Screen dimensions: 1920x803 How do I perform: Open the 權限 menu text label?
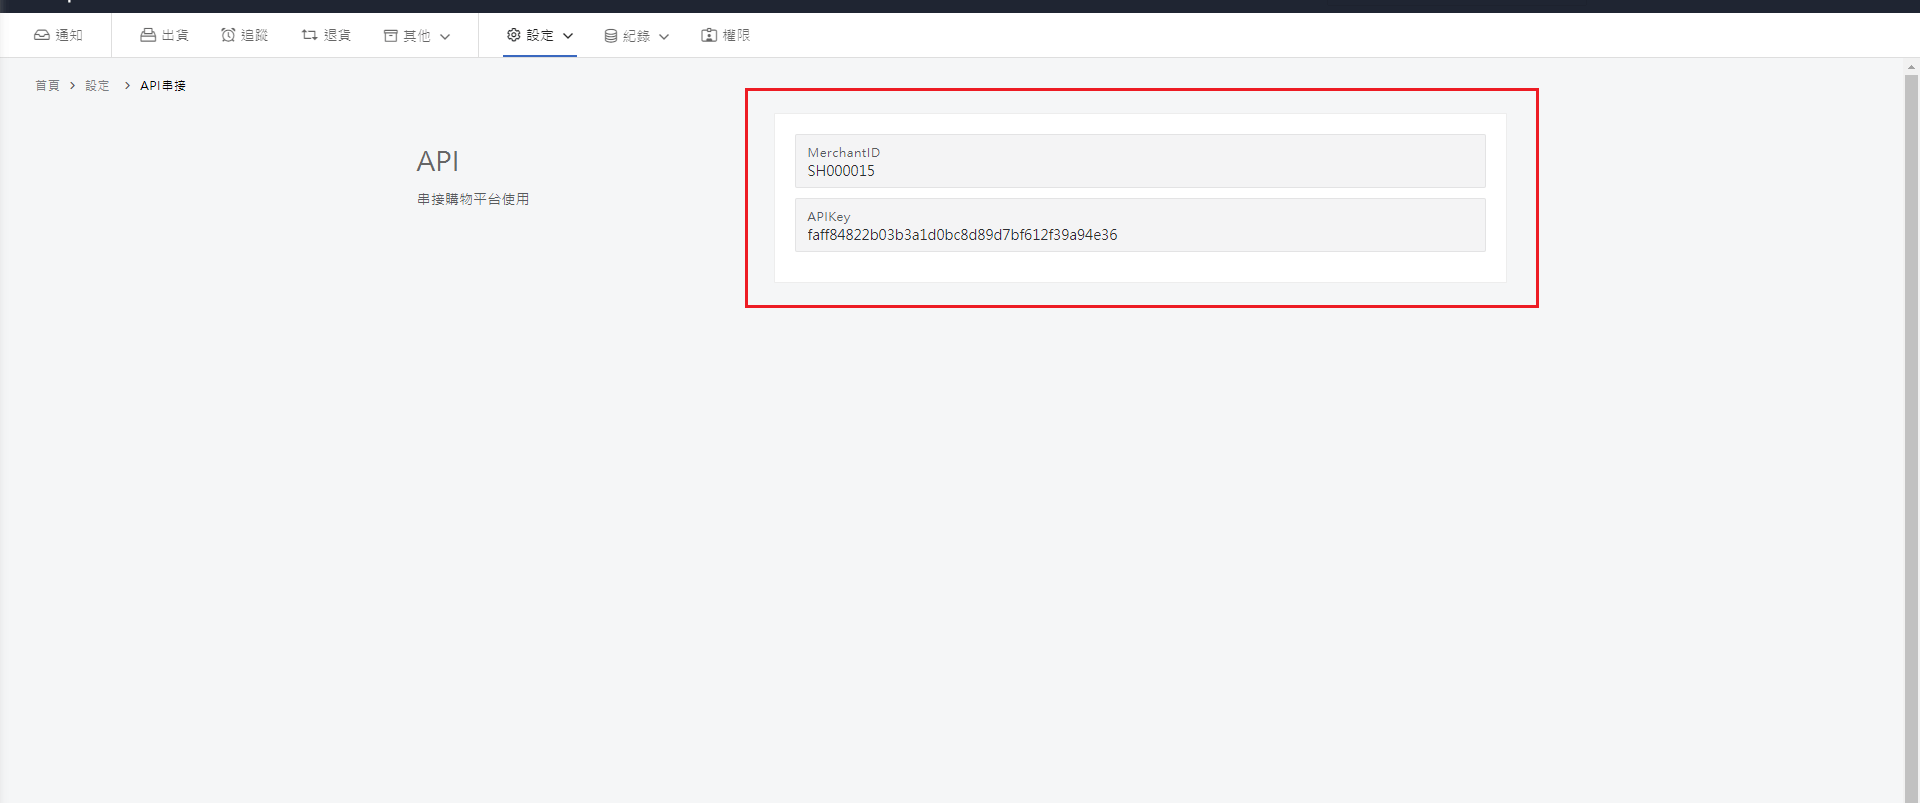point(736,35)
